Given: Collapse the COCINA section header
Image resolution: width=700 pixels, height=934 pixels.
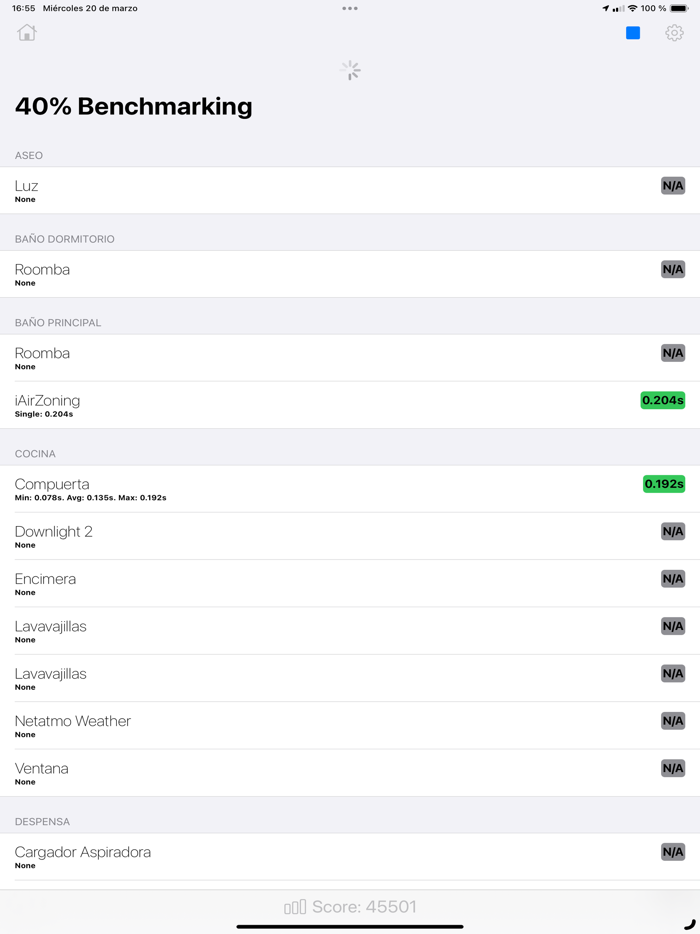Looking at the screenshot, I should (x=35, y=453).
